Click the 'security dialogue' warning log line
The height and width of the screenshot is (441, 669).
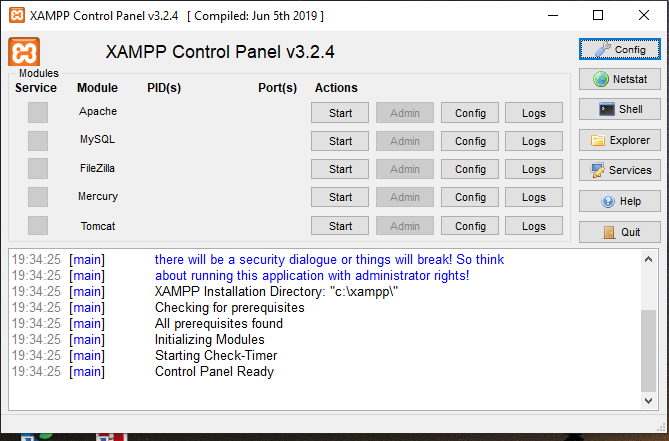coord(329,259)
